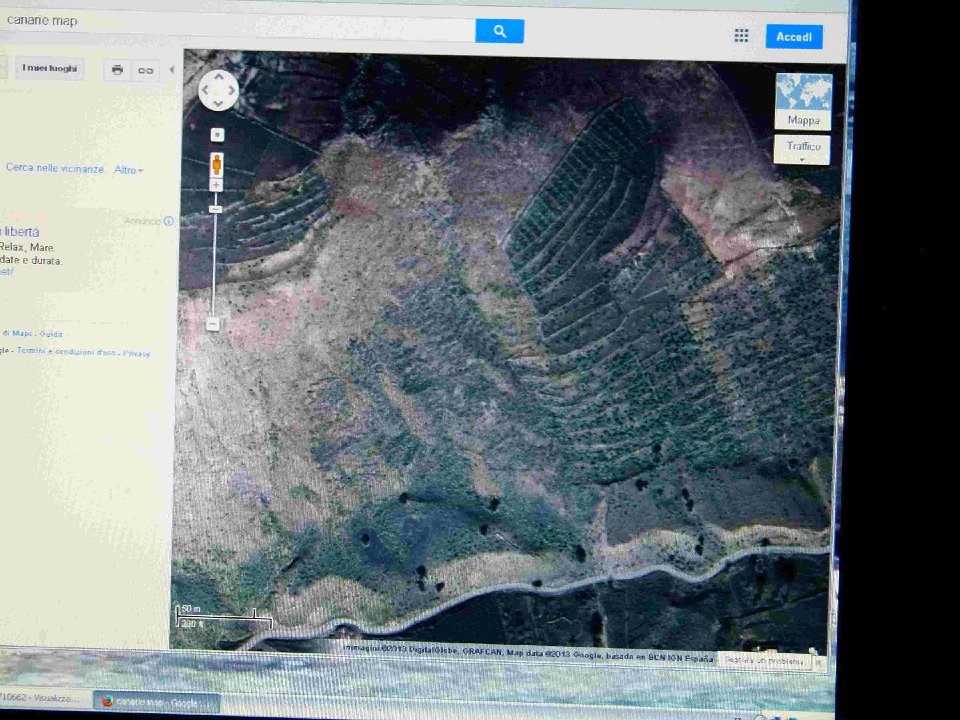
Task: Open the Google apps grid
Action: [741, 36]
